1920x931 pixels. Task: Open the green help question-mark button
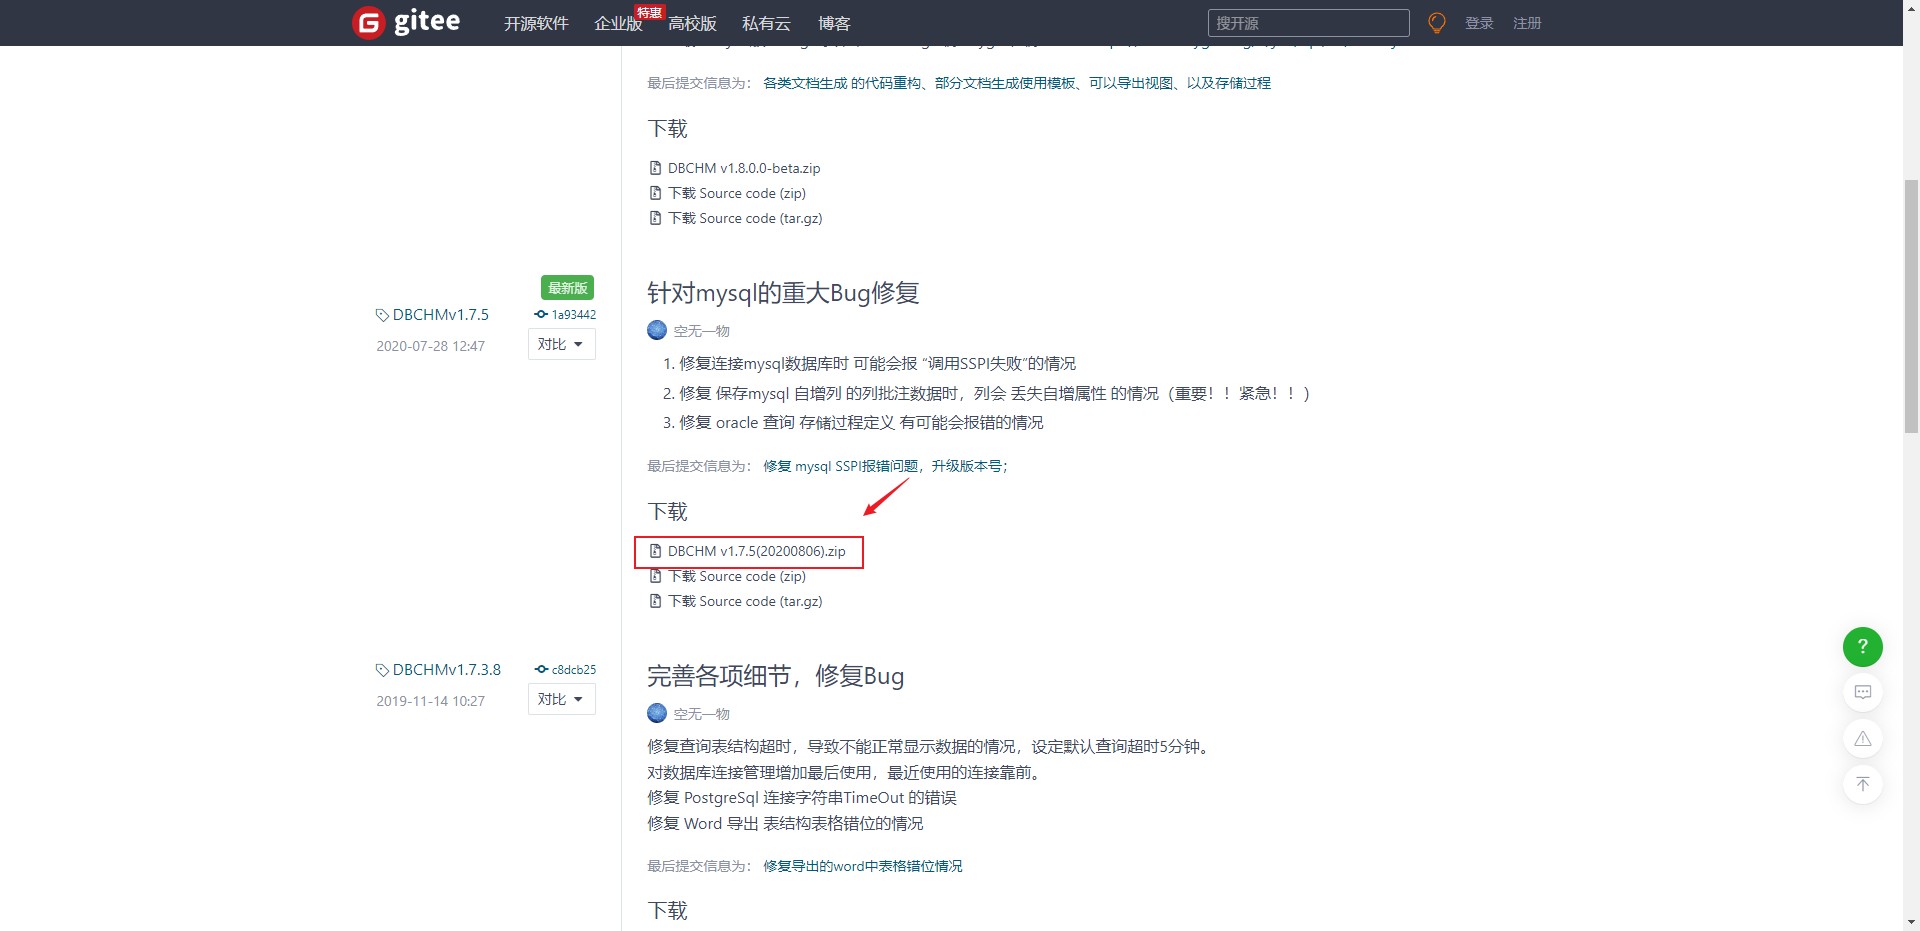coord(1862,647)
